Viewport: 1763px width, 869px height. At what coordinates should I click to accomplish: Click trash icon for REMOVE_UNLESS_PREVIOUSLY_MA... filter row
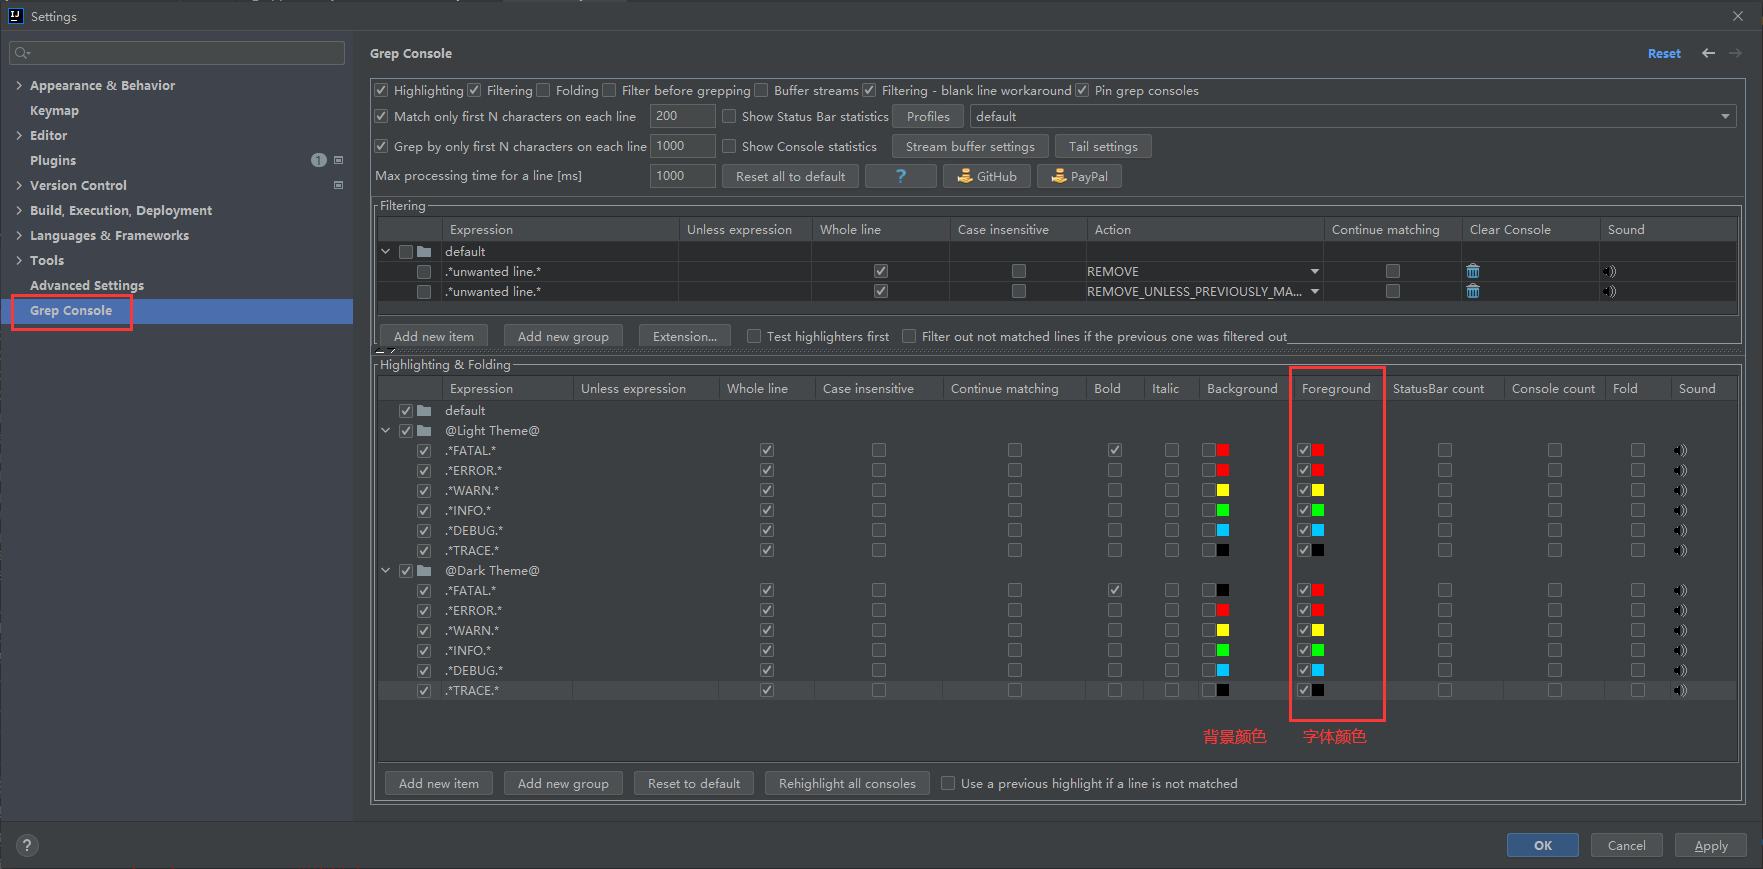pos(1473,291)
